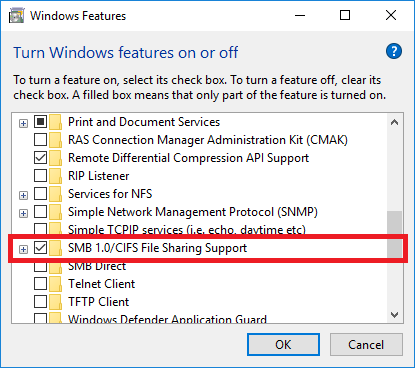The image size is (418, 371).
Task: Click folder icon beside Simple Network Management Protocol
Action: [x=56, y=212]
